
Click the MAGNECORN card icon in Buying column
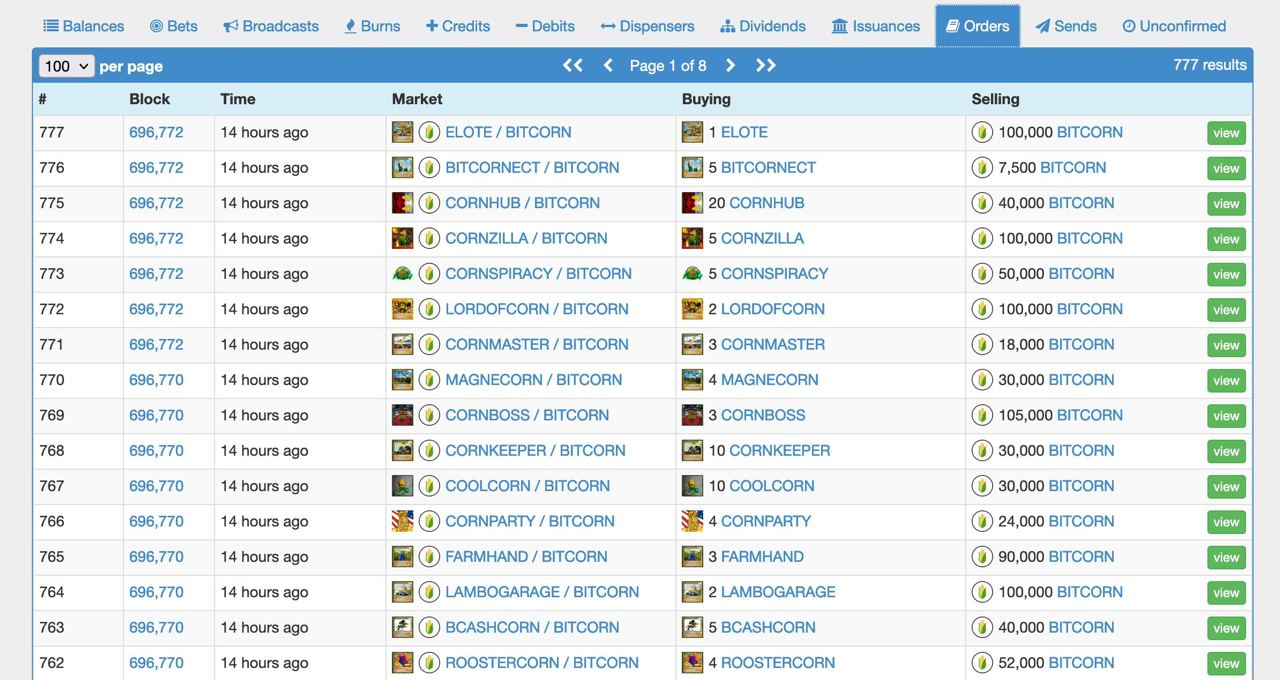[692, 380]
